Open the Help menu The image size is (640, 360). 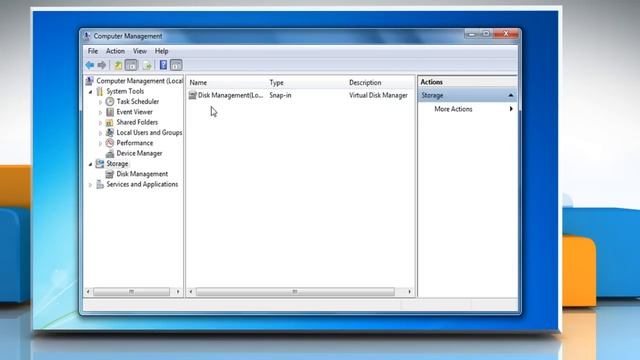pos(162,51)
